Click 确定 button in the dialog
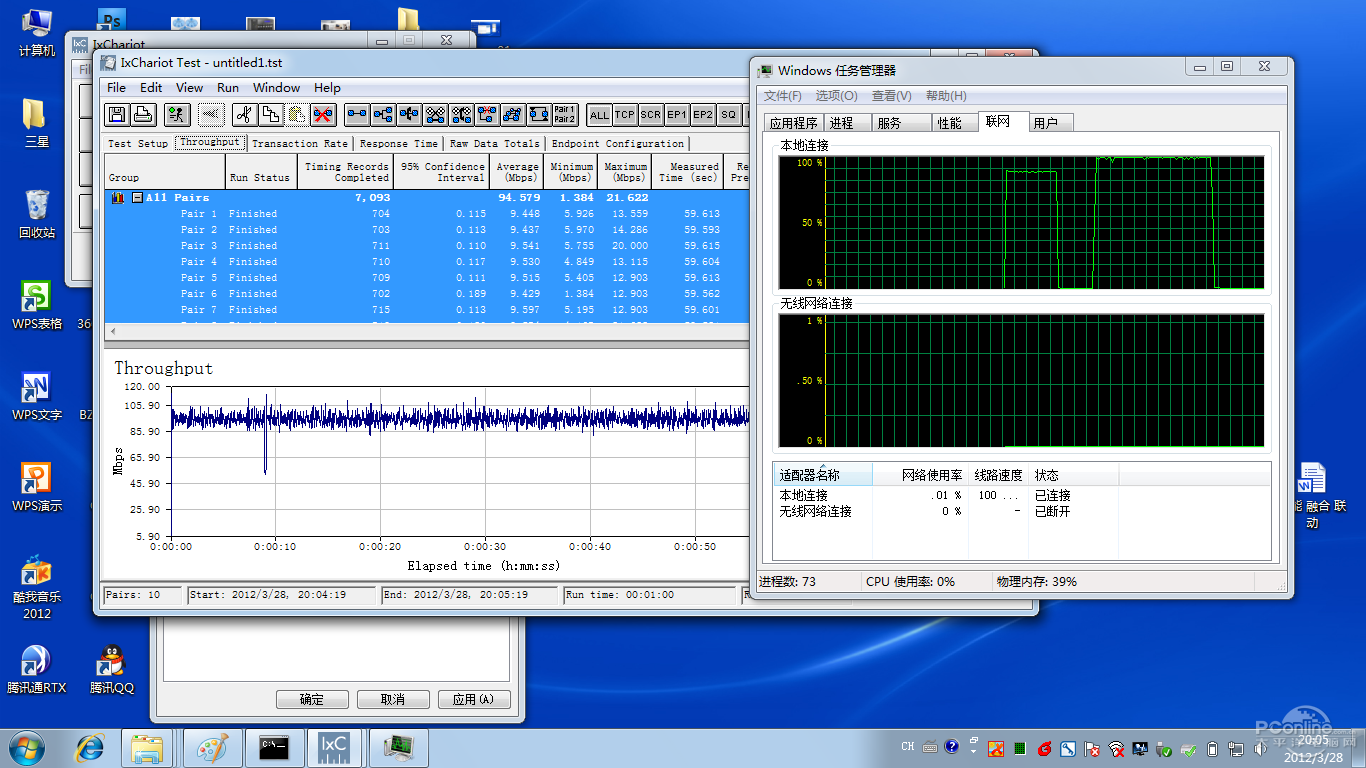 pyautogui.click(x=312, y=700)
